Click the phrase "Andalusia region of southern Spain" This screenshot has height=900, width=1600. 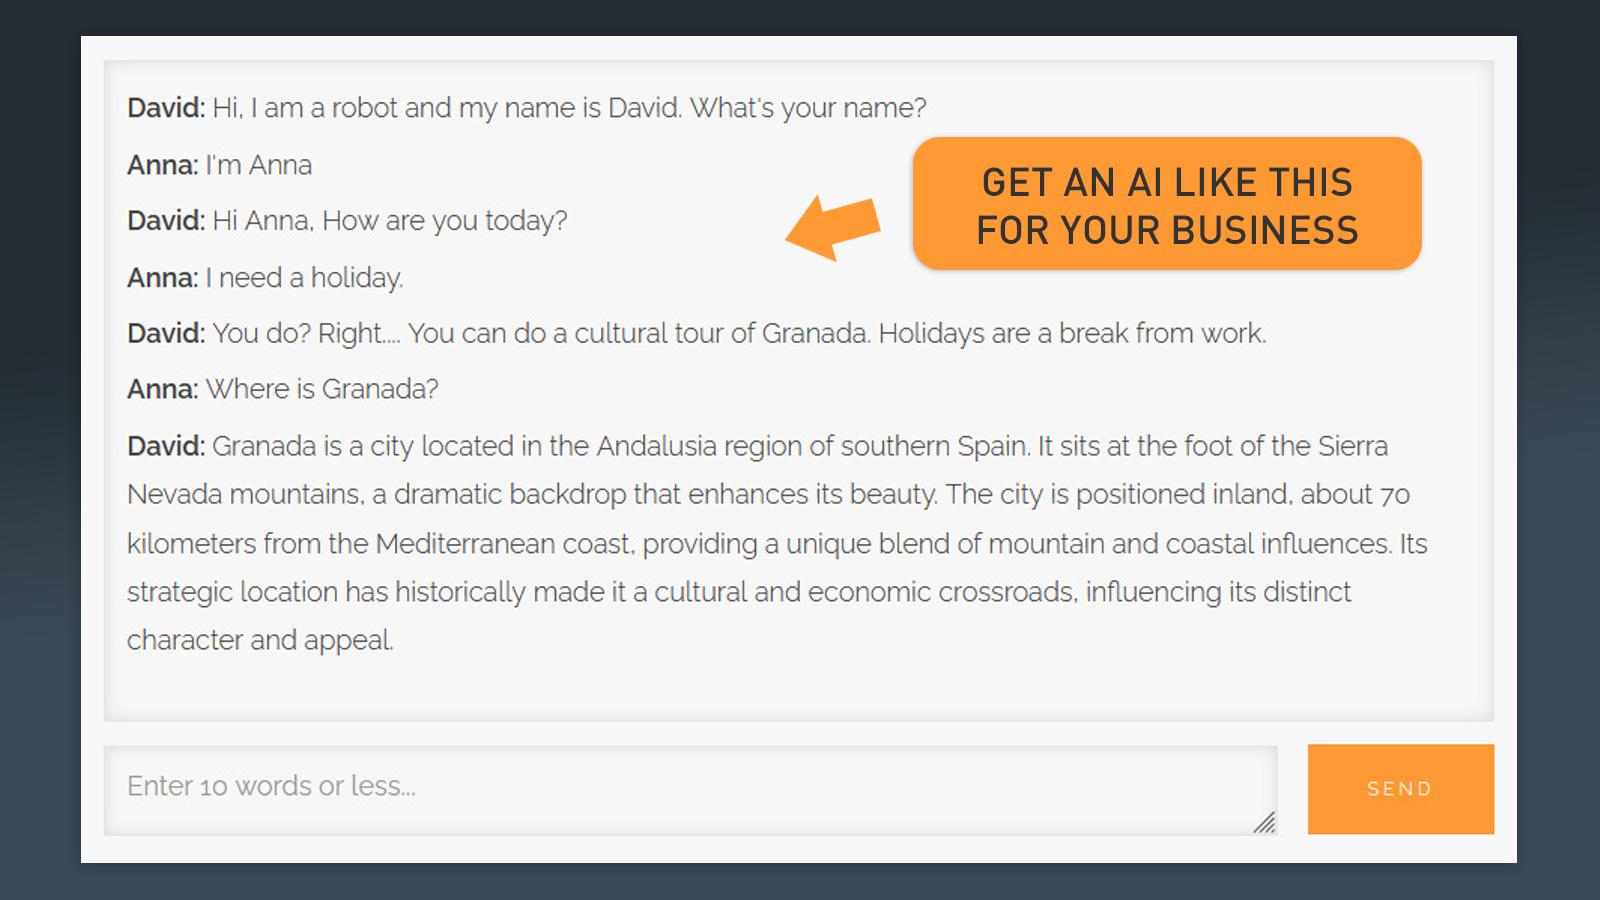pyautogui.click(x=813, y=446)
